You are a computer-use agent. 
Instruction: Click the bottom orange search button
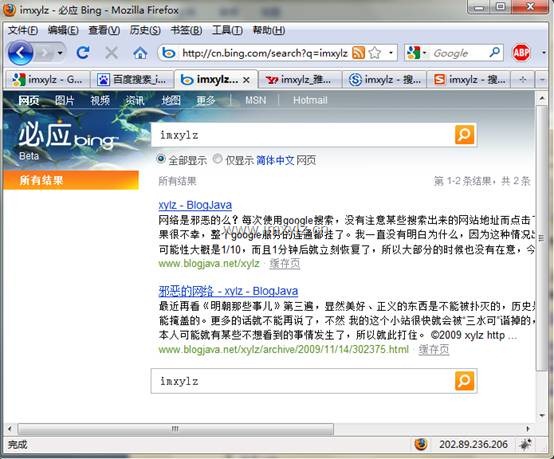point(464,381)
